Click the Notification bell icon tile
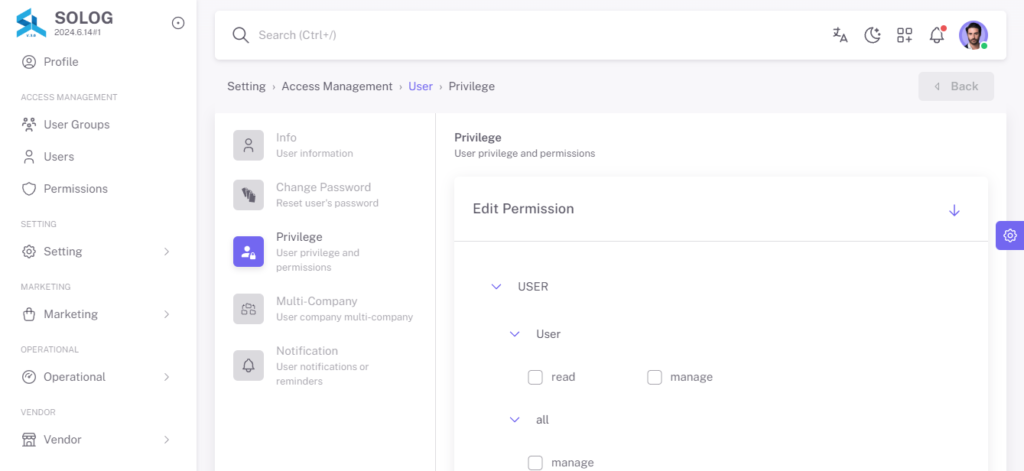Image resolution: width=1024 pixels, height=471 pixels. point(249,366)
